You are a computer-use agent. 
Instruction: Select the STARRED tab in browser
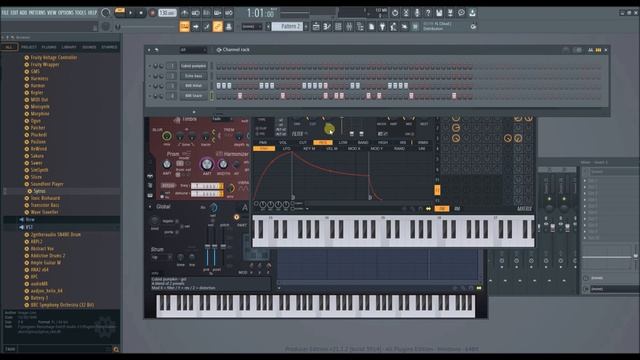(x=109, y=47)
